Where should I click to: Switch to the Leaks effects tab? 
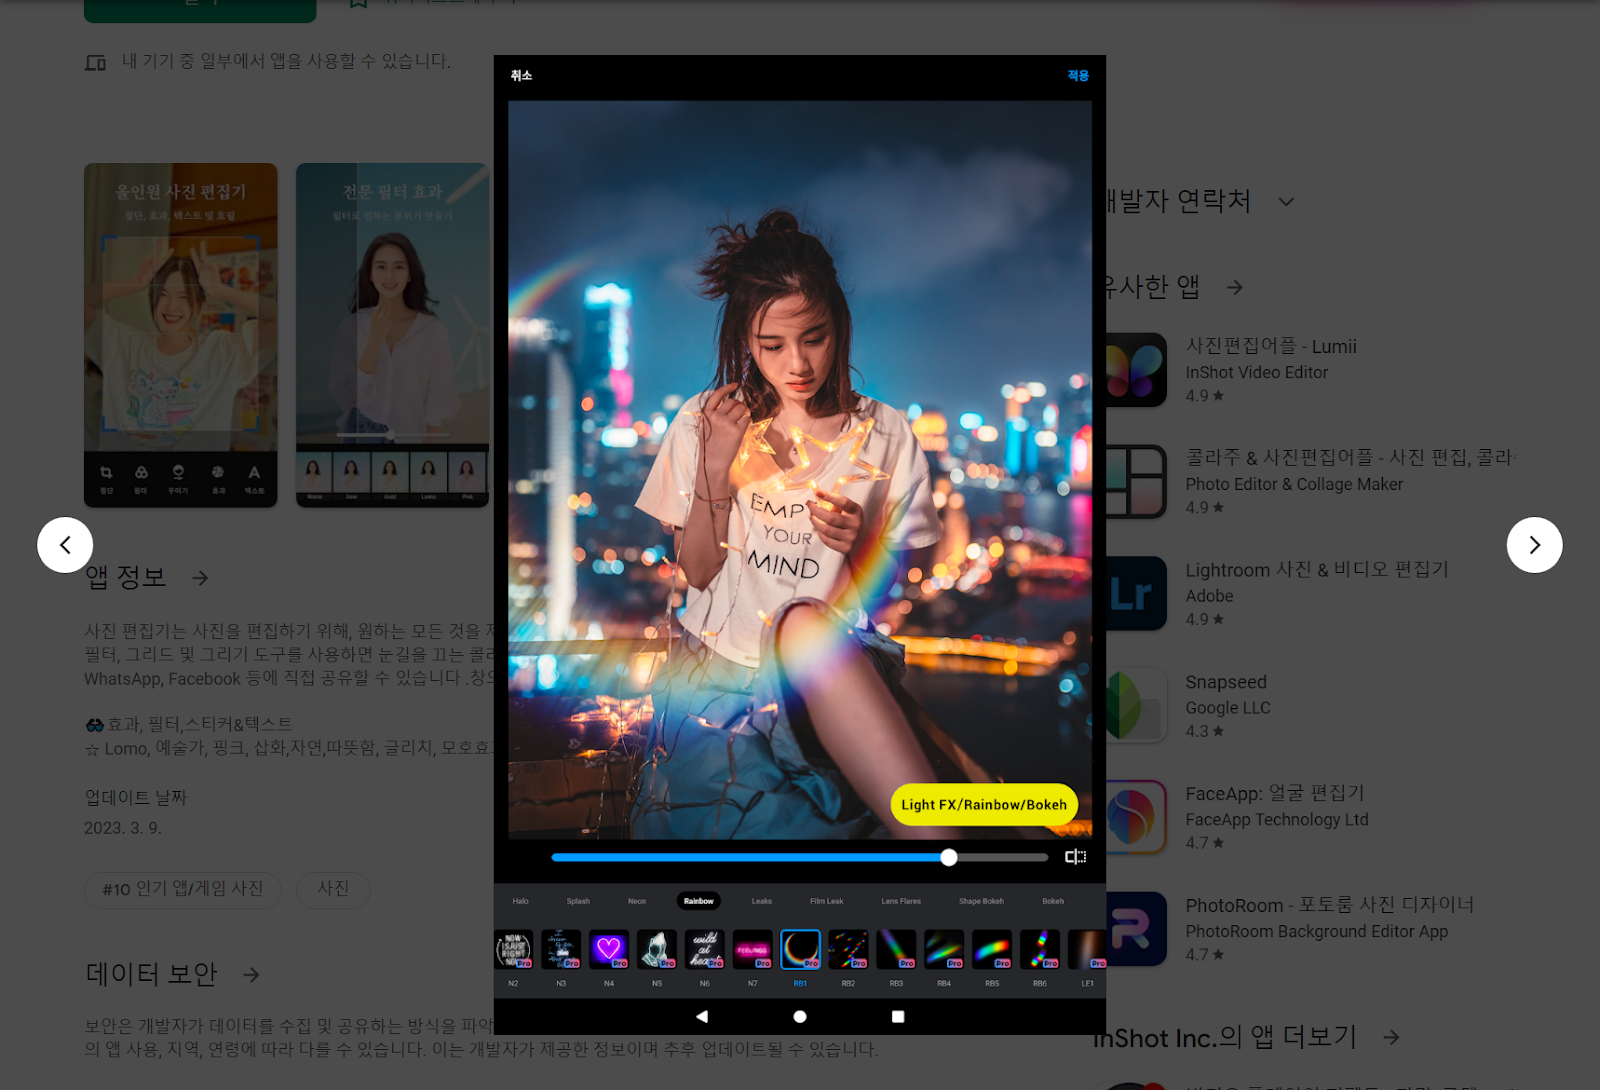(762, 901)
